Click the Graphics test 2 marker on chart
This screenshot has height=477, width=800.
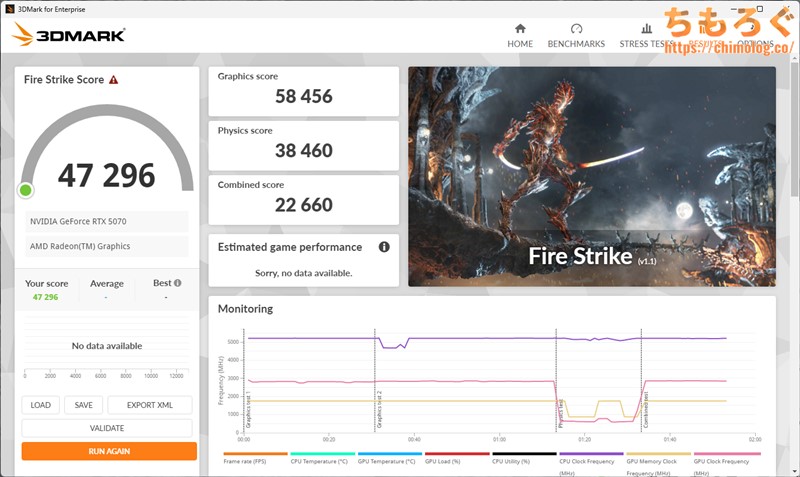point(379,409)
